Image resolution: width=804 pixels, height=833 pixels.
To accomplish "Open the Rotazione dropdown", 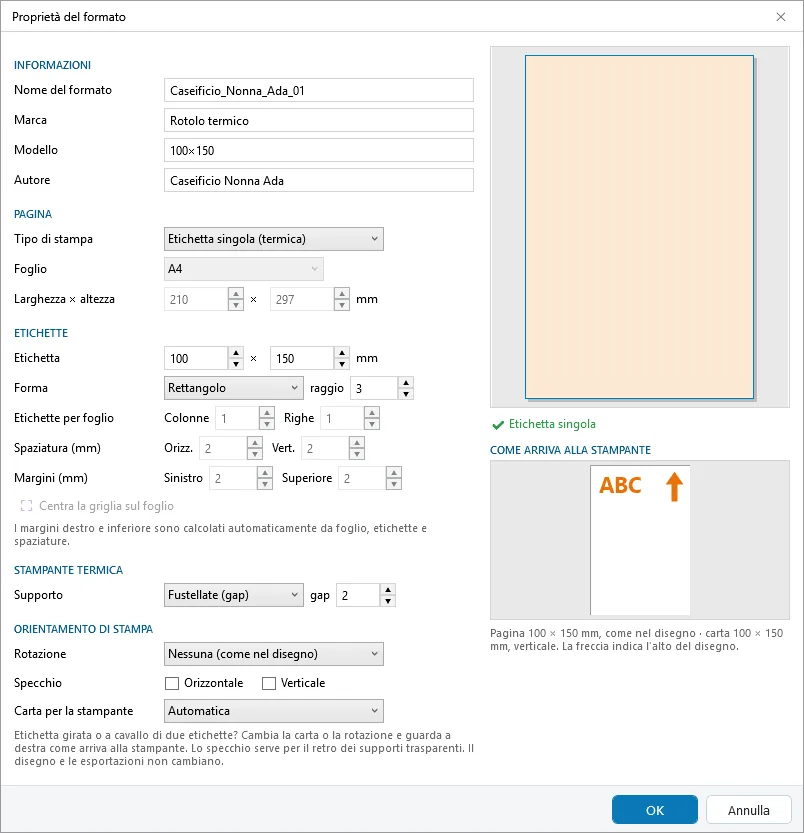I will point(274,654).
